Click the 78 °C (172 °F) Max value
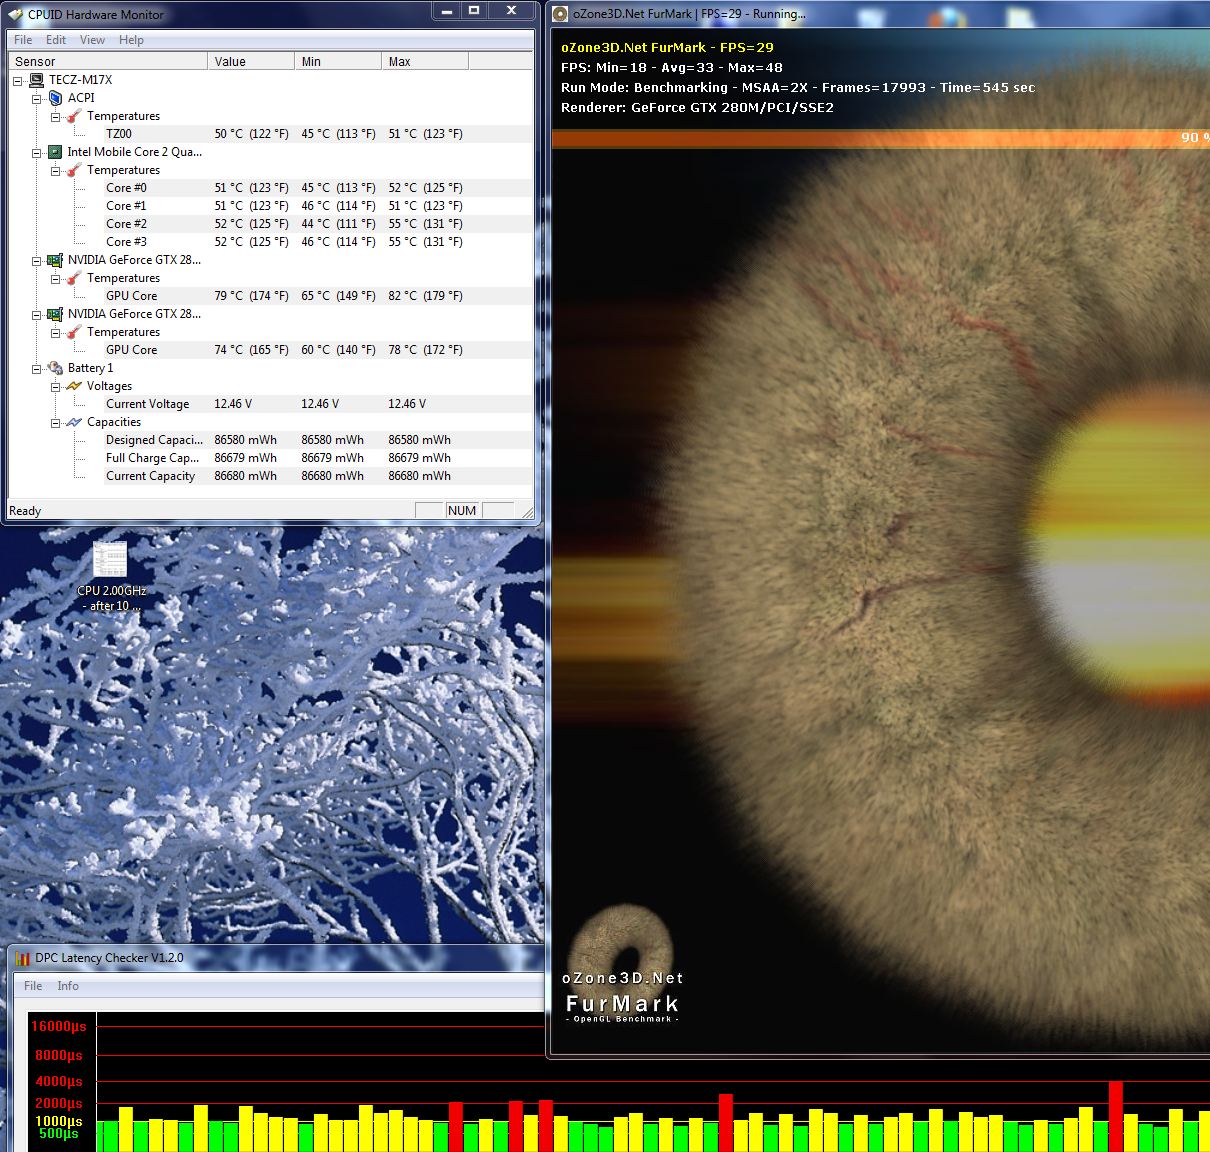This screenshot has height=1152, width=1210. click(x=425, y=350)
